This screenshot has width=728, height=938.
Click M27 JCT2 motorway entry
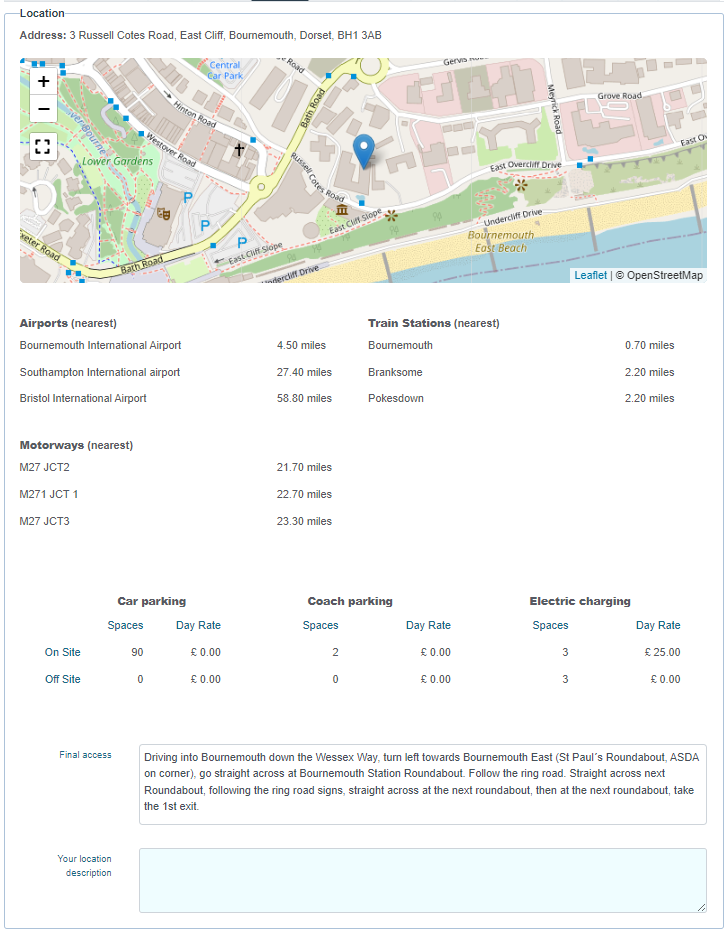pyautogui.click(x=45, y=467)
